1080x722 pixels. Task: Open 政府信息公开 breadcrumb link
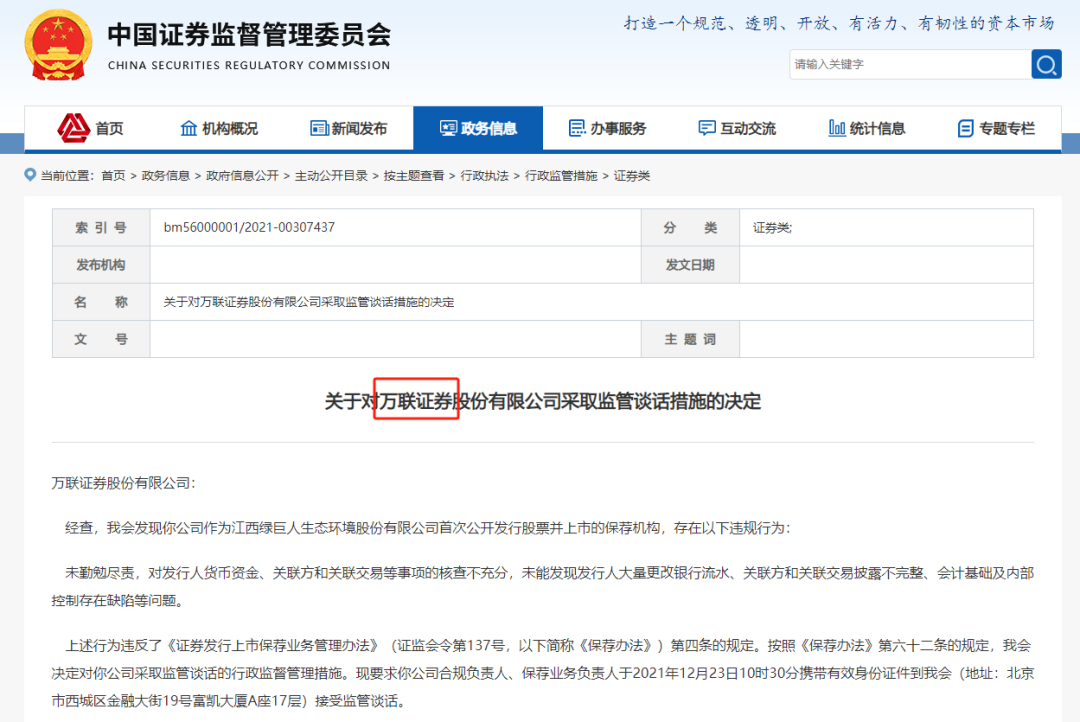(x=242, y=176)
